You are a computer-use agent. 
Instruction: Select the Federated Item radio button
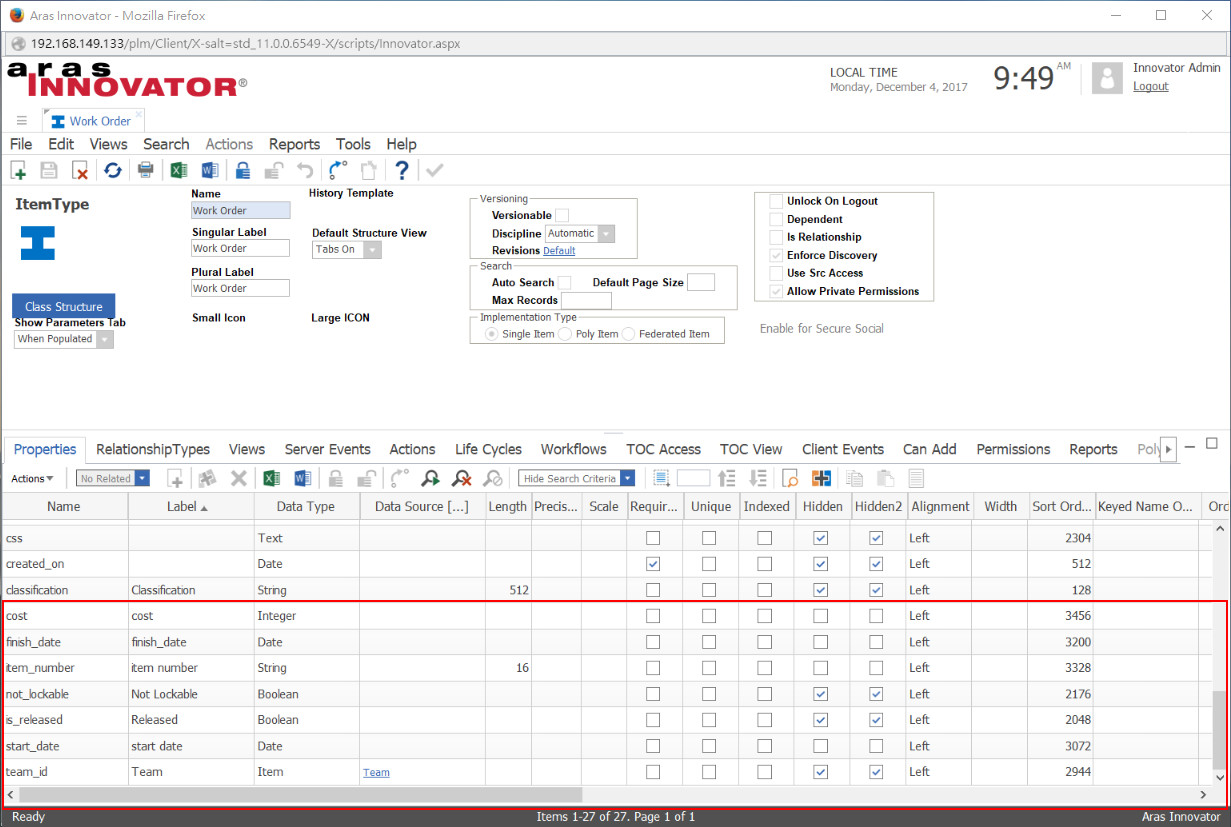[629, 334]
